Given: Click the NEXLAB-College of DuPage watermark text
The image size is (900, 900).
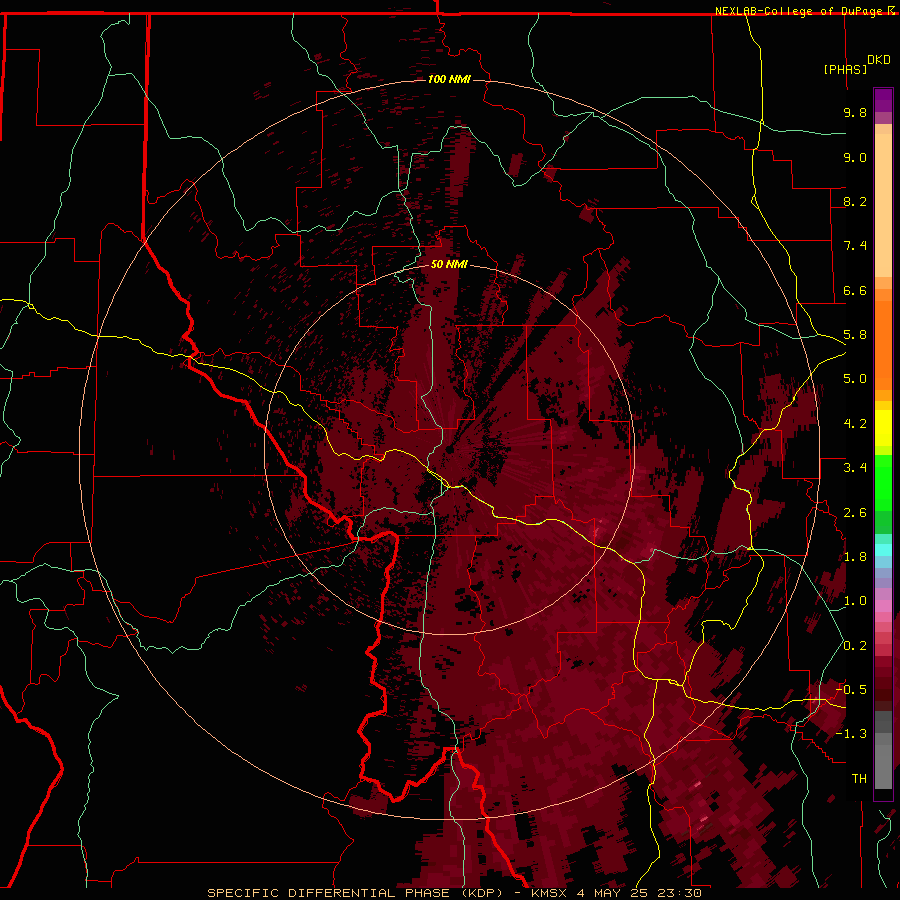Looking at the screenshot, I should (x=798, y=11).
